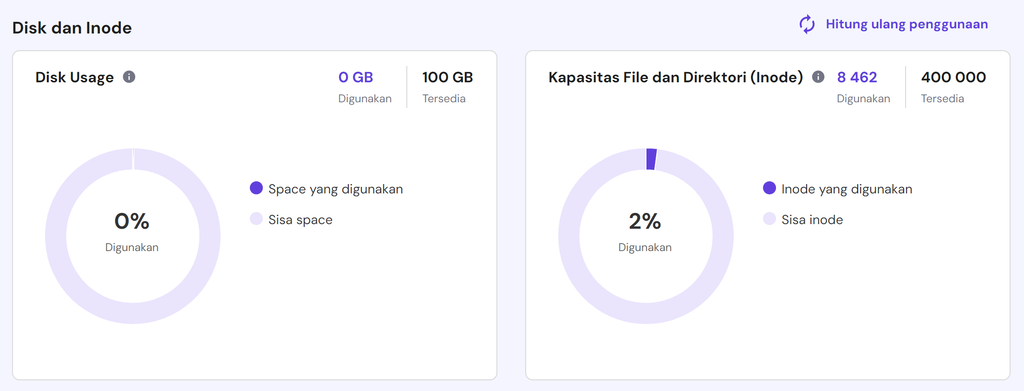
Task: Click the Disk dan Inode heading
Action: [x=72, y=27]
